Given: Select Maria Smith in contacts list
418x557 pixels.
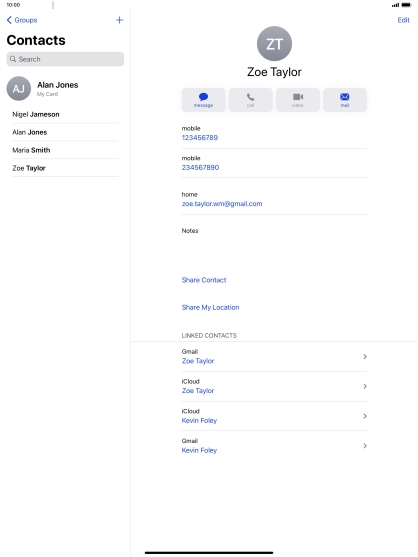Looking at the screenshot, I should (65, 150).
